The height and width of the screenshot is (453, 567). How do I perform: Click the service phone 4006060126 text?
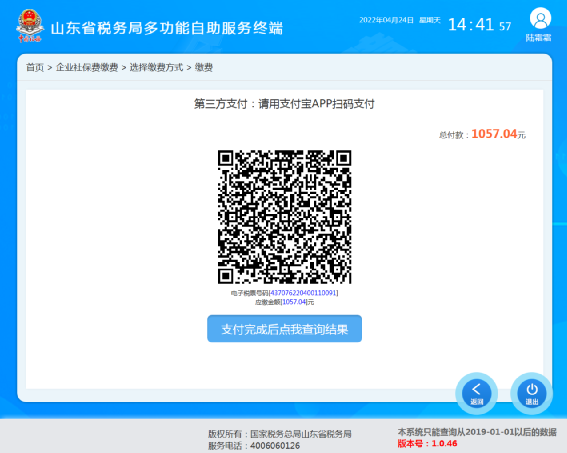click(254, 446)
